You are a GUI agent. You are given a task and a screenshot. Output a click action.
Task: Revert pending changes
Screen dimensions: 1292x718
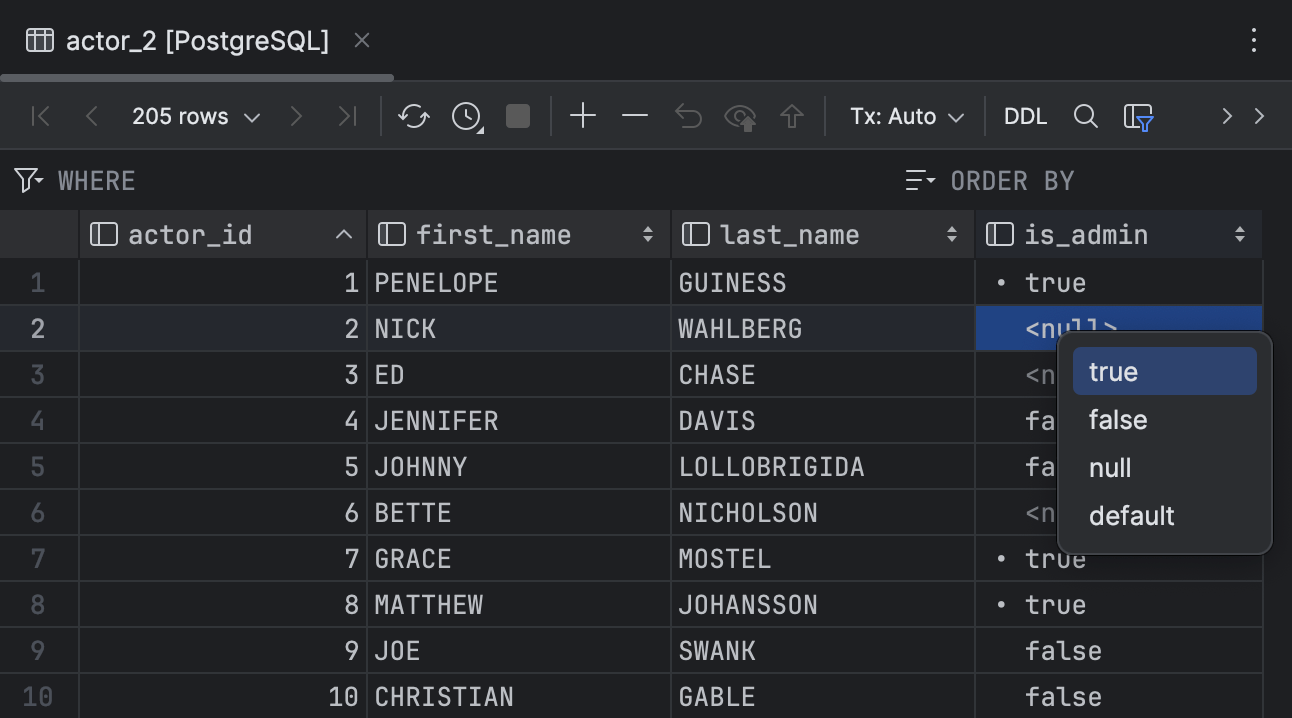click(x=688, y=116)
